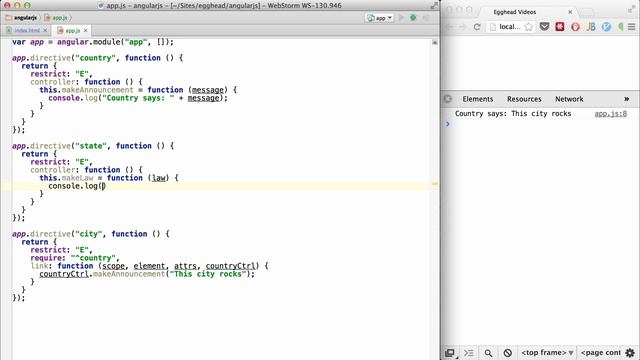This screenshot has height=360, width=640.
Task: Click the console prompt input line
Action: click(541, 124)
